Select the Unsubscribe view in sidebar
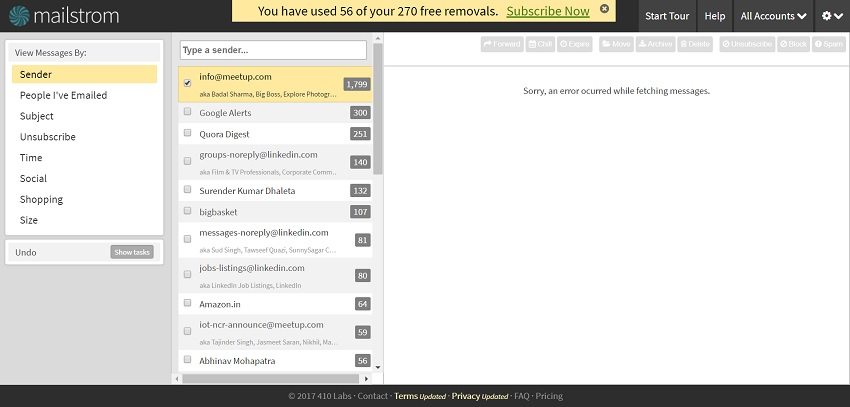Screen dimensions: 850x407 pyautogui.click(x=85, y=137)
